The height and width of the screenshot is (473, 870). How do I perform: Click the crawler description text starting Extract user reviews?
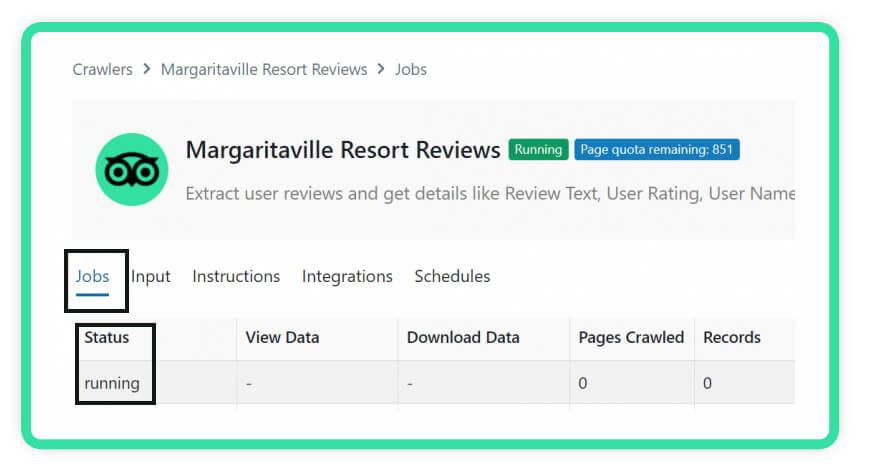(x=490, y=194)
